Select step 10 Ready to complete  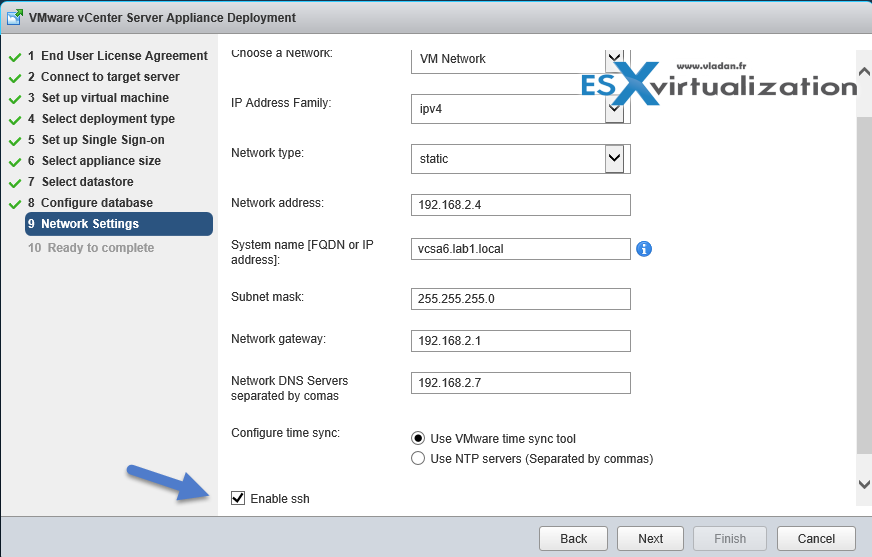tap(91, 248)
